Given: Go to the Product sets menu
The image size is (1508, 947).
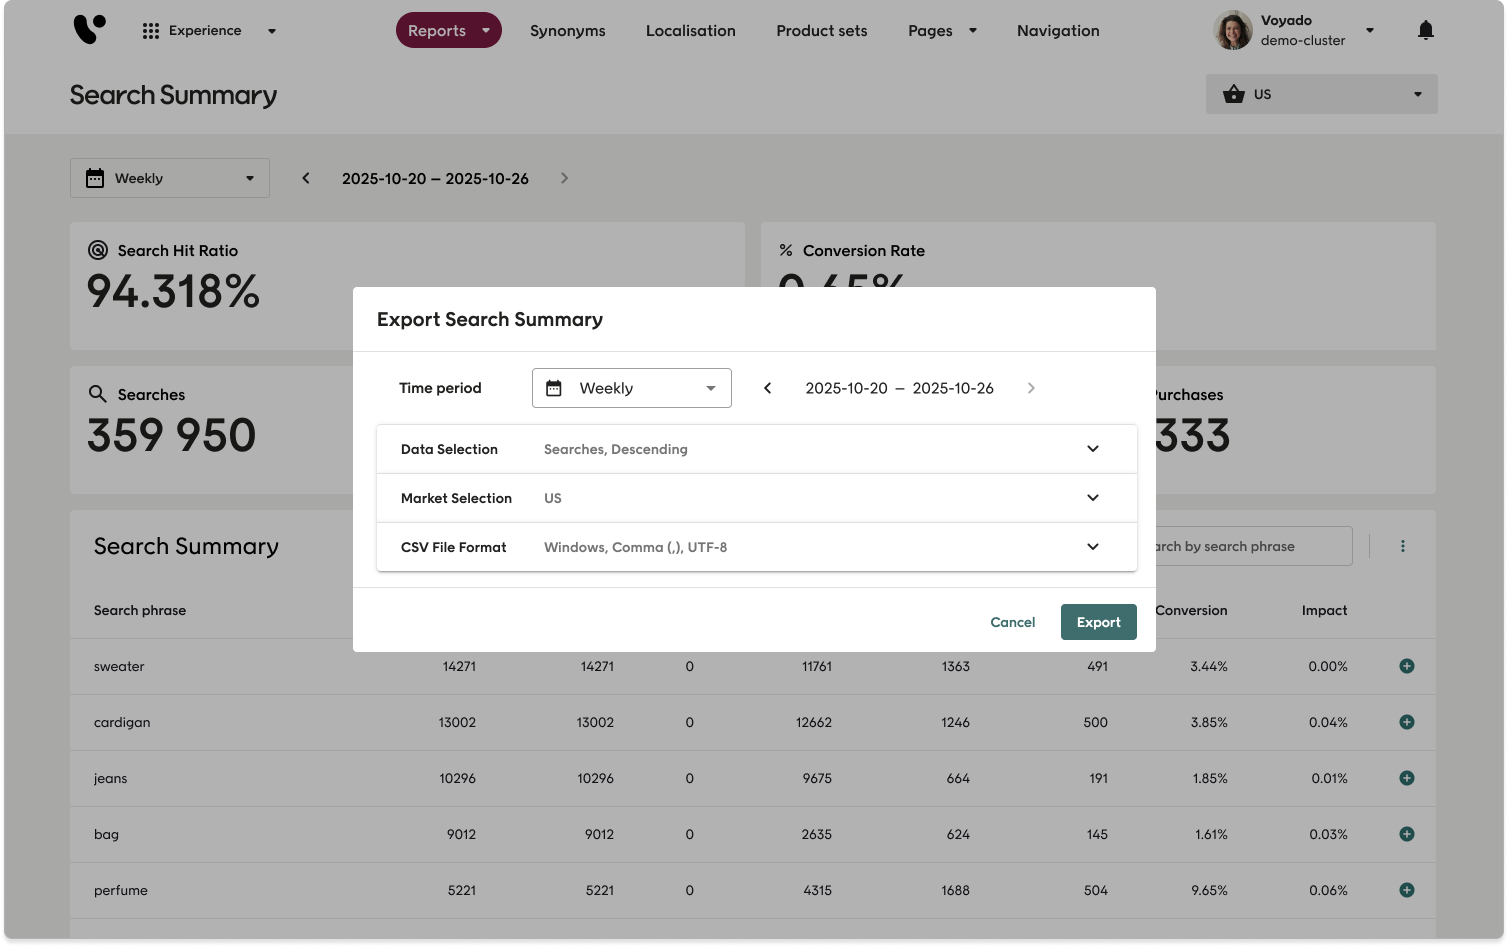Looking at the screenshot, I should coord(821,31).
